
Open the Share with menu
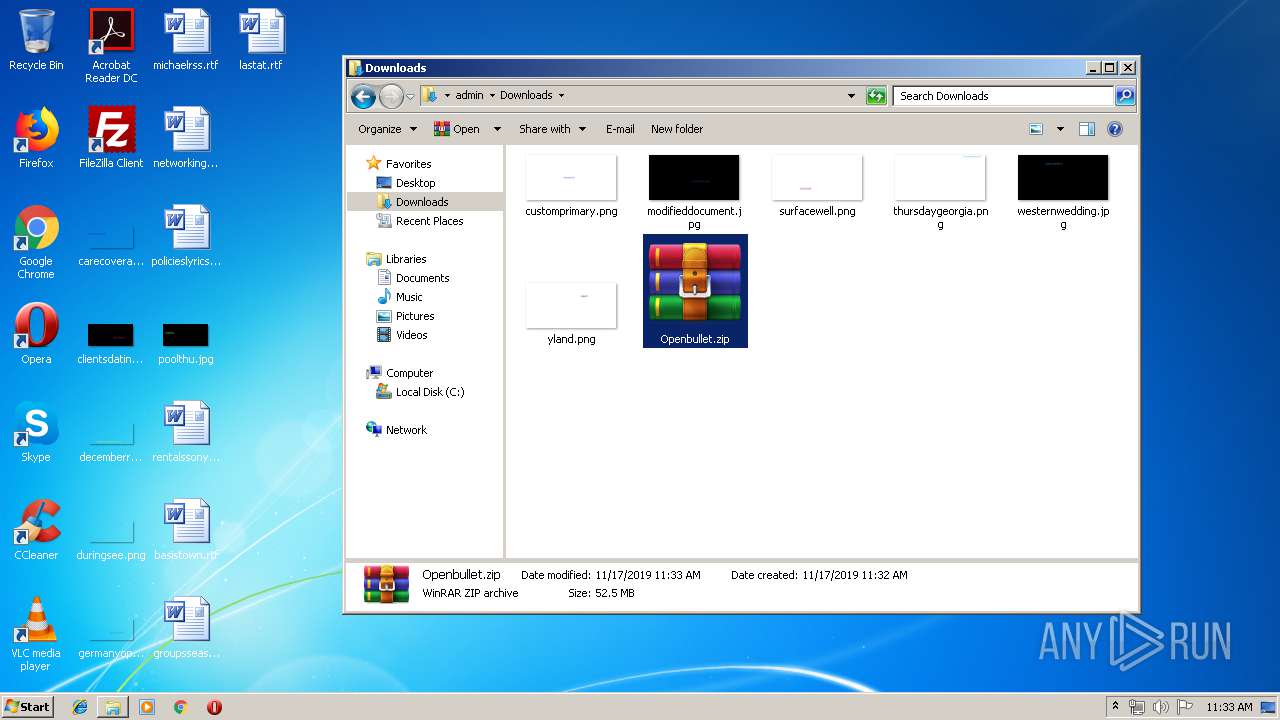pos(552,129)
